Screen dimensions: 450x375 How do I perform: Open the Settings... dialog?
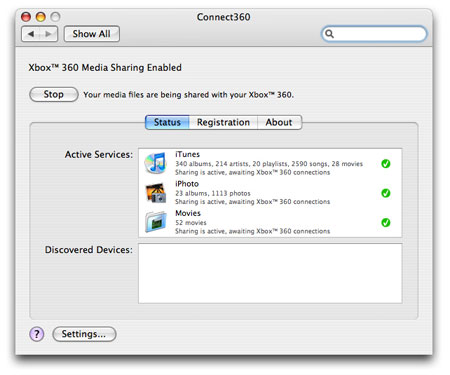pos(84,334)
